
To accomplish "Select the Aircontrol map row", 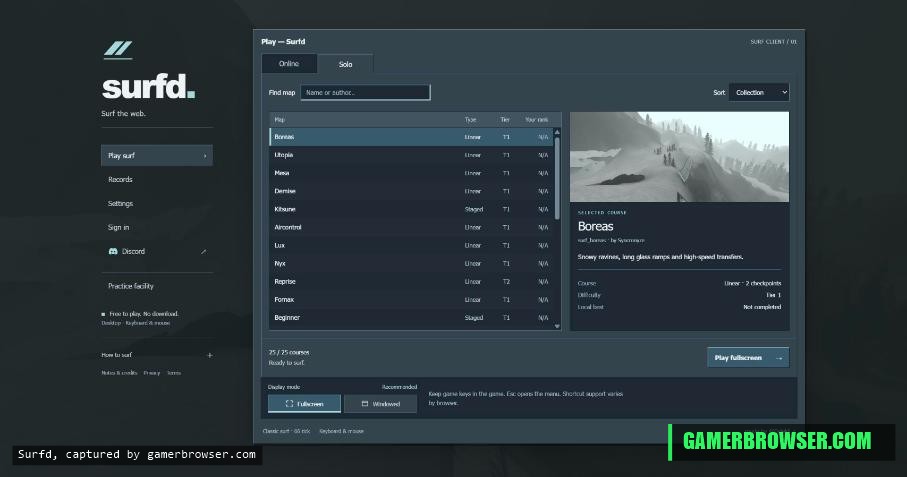I will click(x=411, y=227).
